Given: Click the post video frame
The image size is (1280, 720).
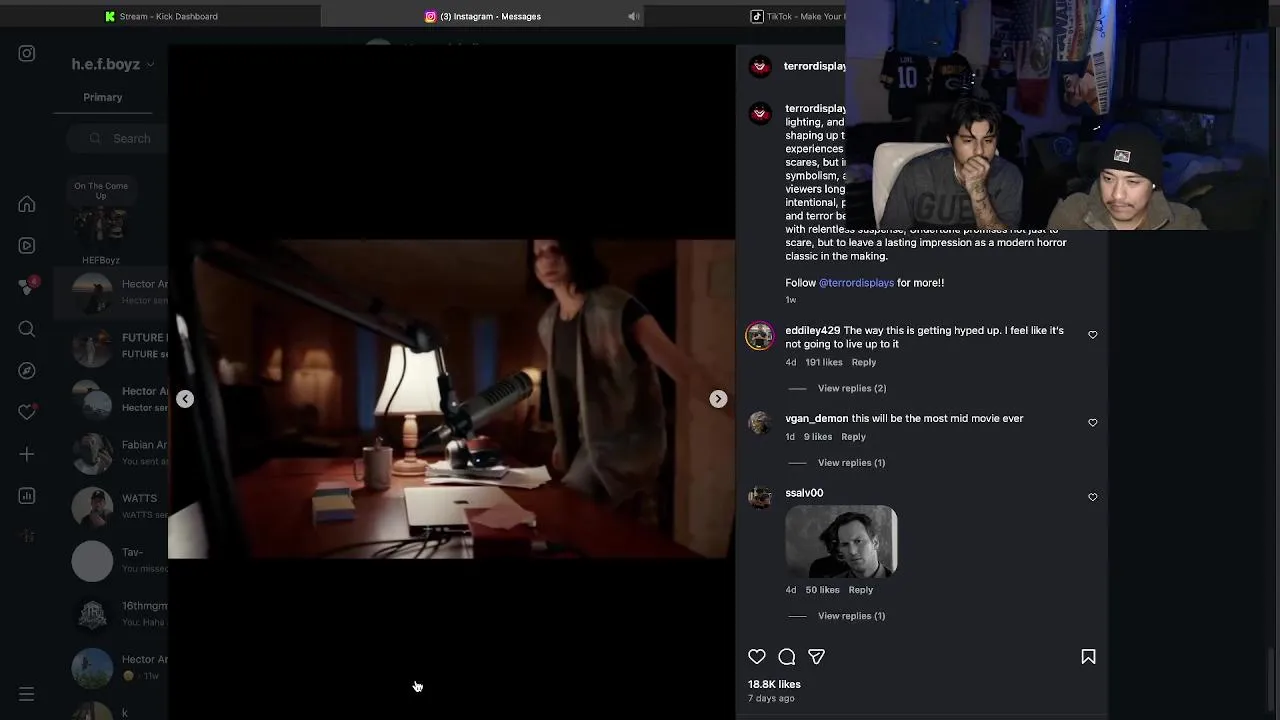Looking at the screenshot, I should coord(451,398).
